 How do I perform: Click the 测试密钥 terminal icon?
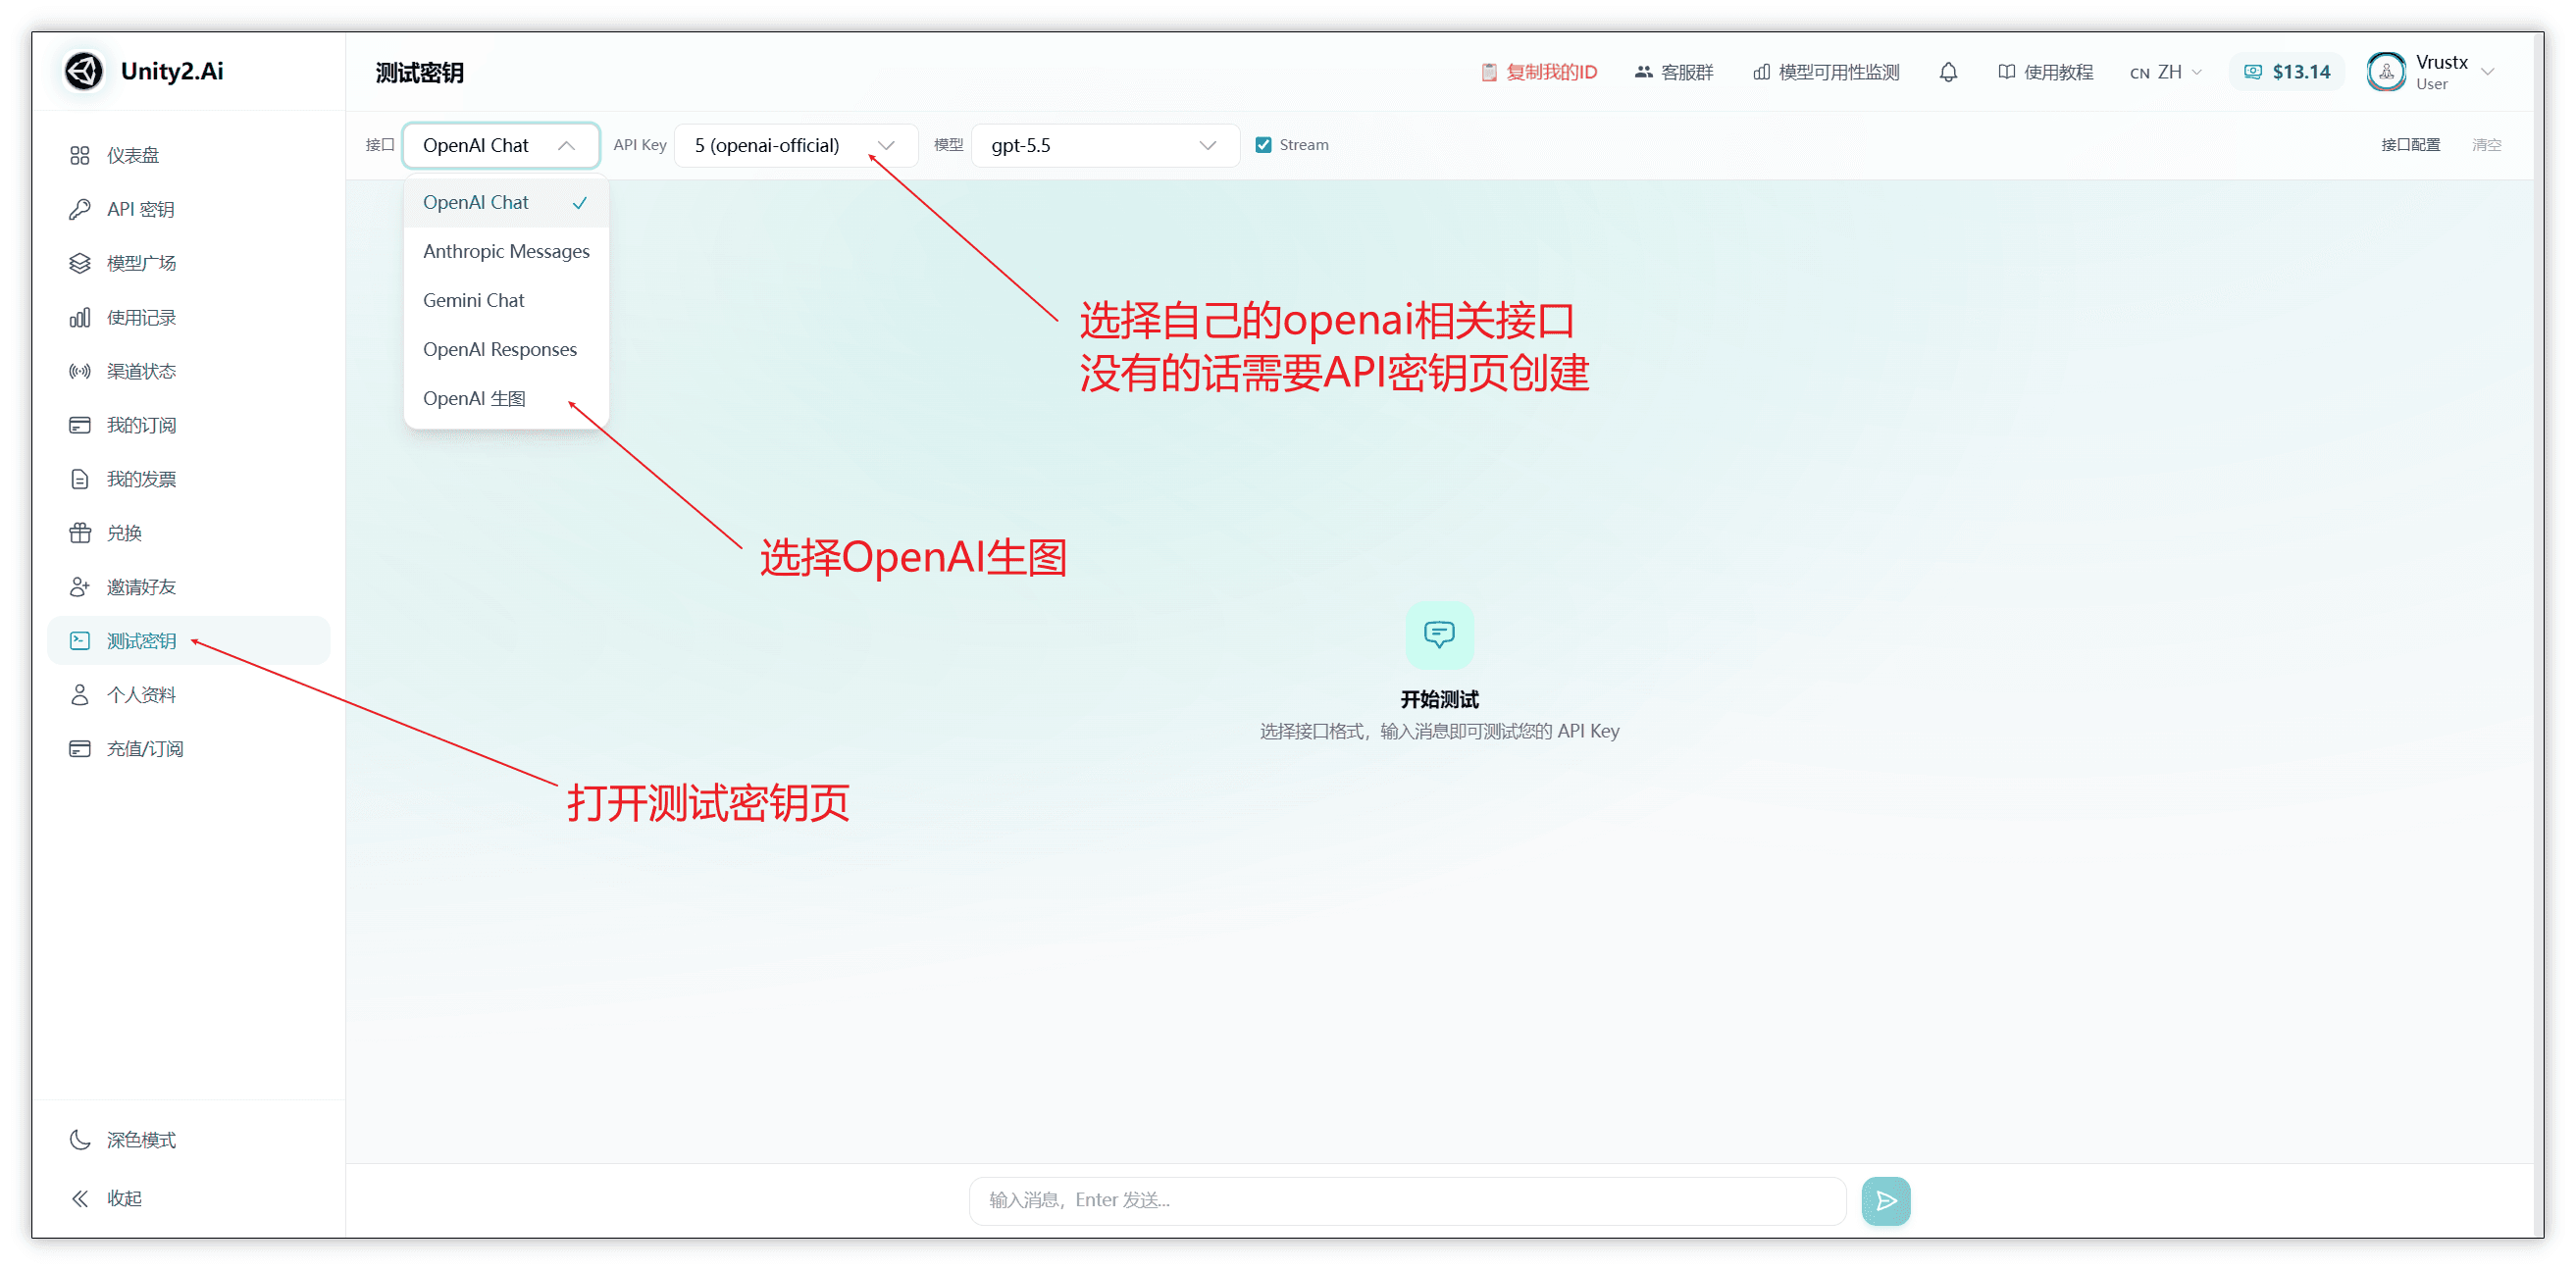(80, 641)
